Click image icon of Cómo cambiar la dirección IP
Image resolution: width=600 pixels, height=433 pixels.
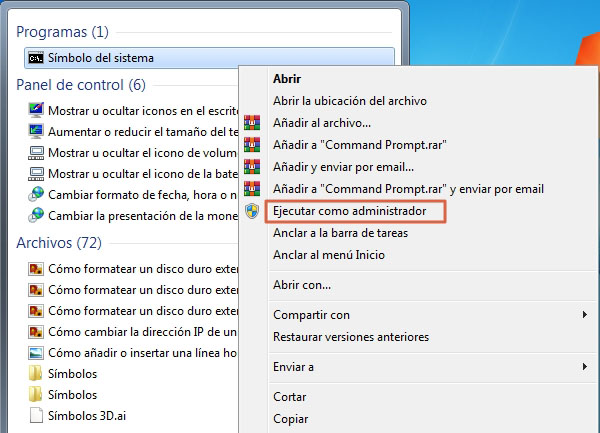[x=36, y=331]
